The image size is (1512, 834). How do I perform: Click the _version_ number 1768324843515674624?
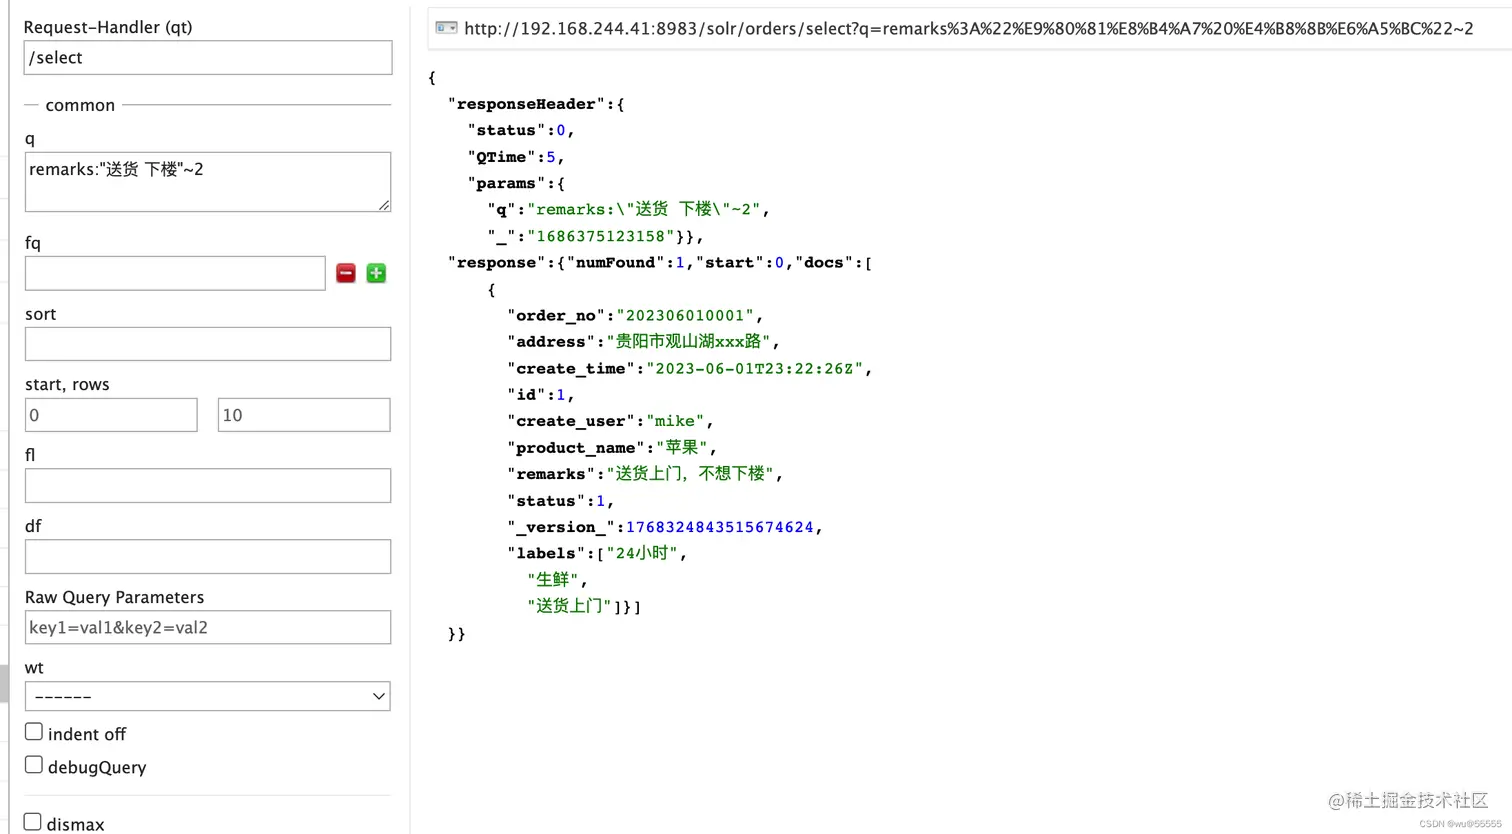click(x=720, y=527)
